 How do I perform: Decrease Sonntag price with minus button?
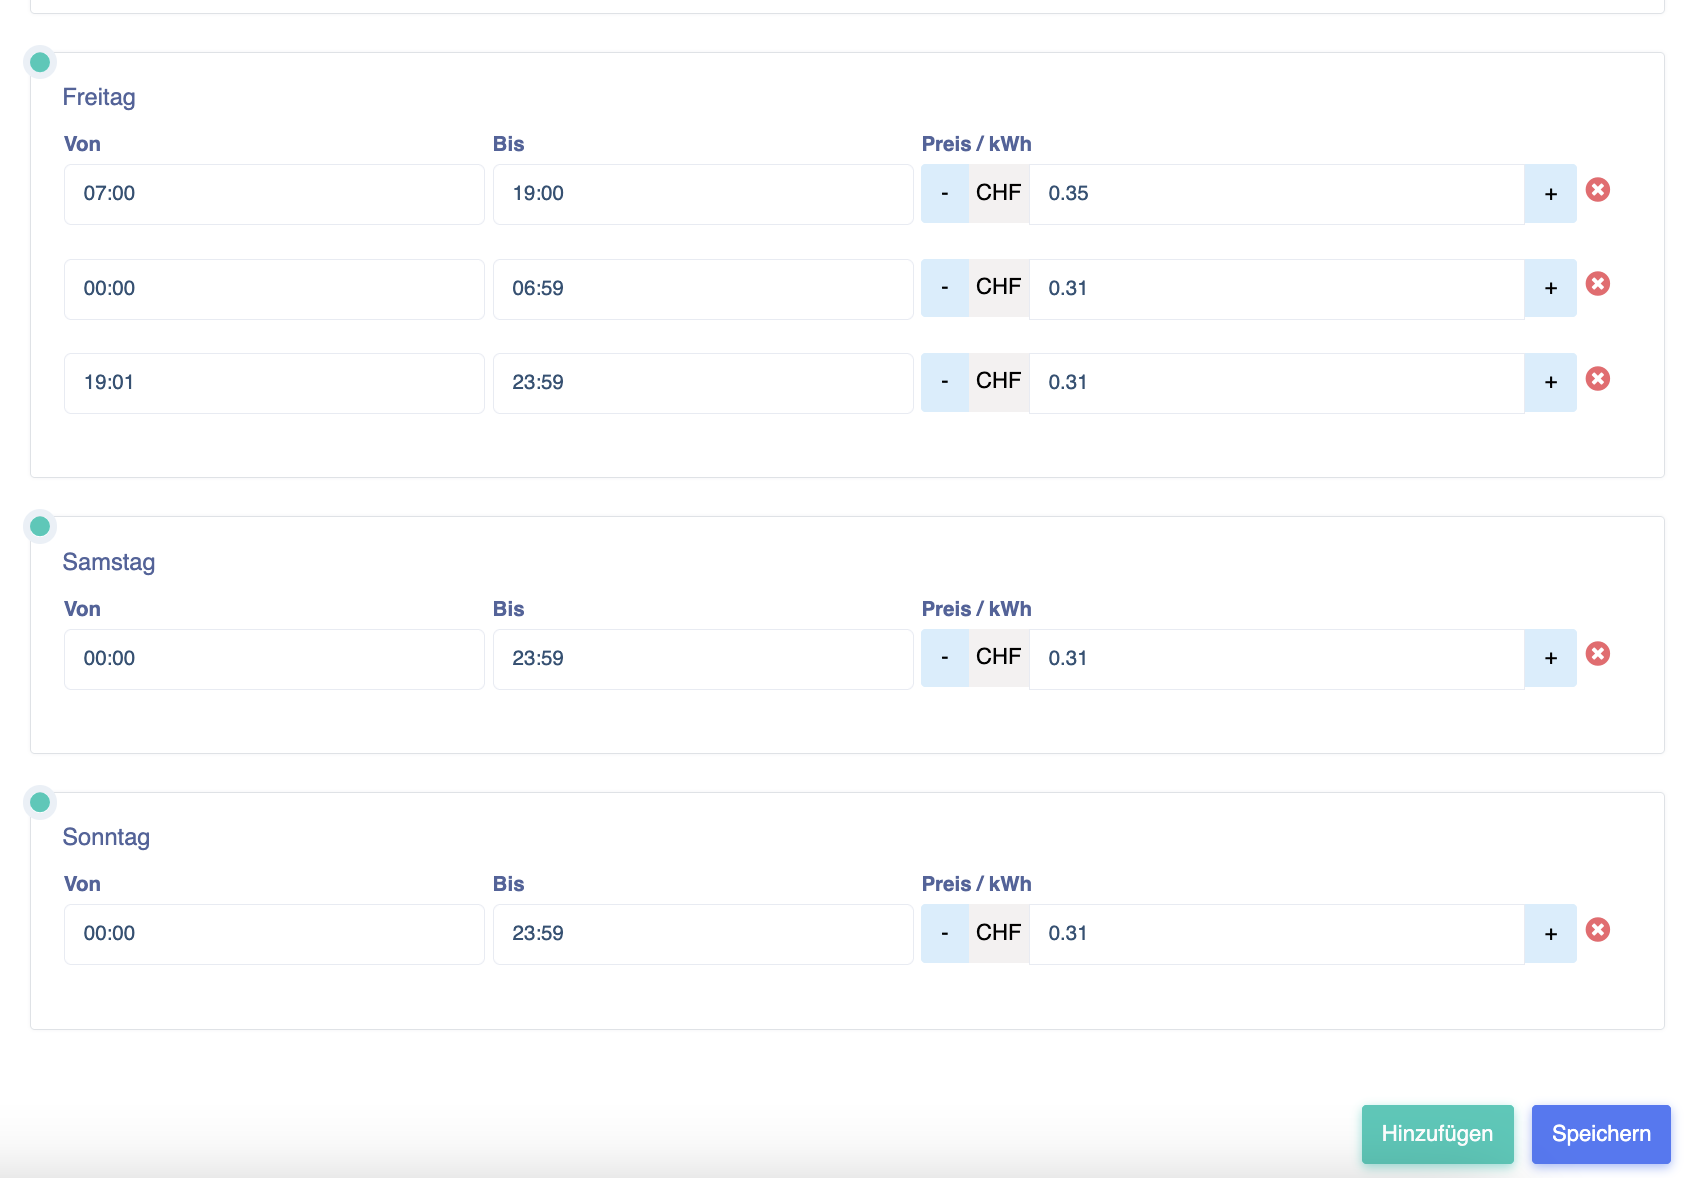pyautogui.click(x=945, y=934)
